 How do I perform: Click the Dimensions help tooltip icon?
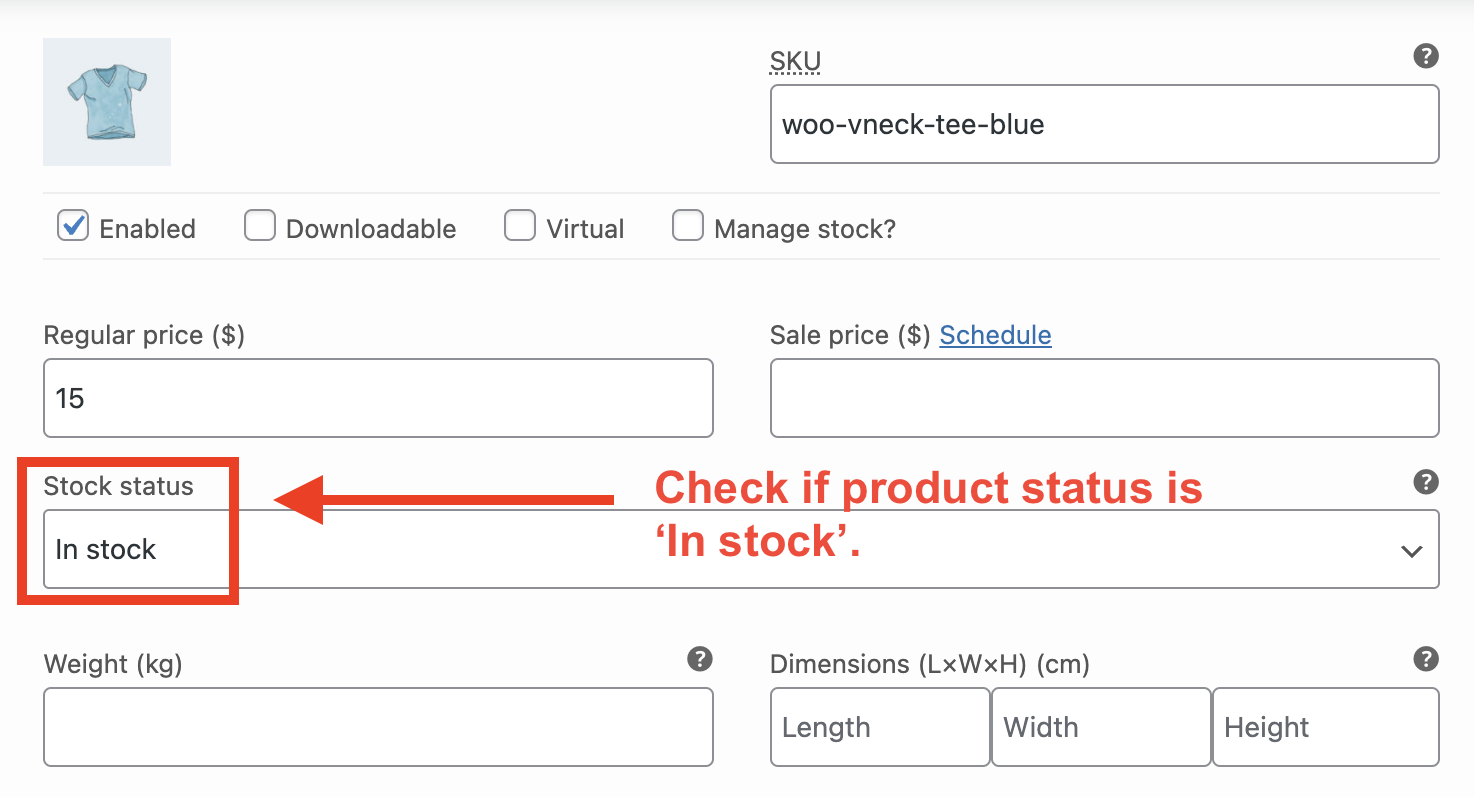1426,659
